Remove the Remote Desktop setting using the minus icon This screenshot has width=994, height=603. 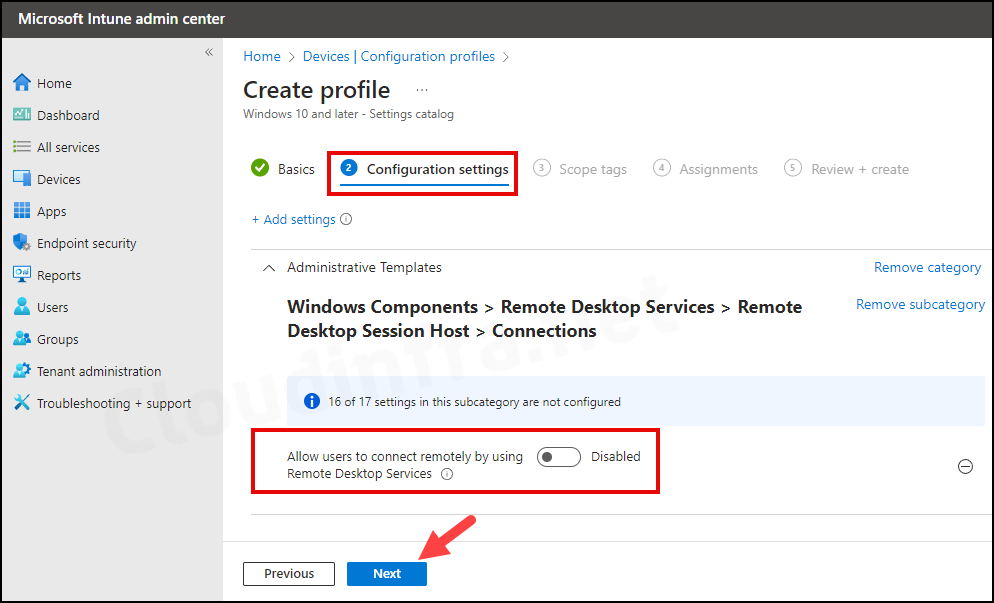[x=965, y=466]
